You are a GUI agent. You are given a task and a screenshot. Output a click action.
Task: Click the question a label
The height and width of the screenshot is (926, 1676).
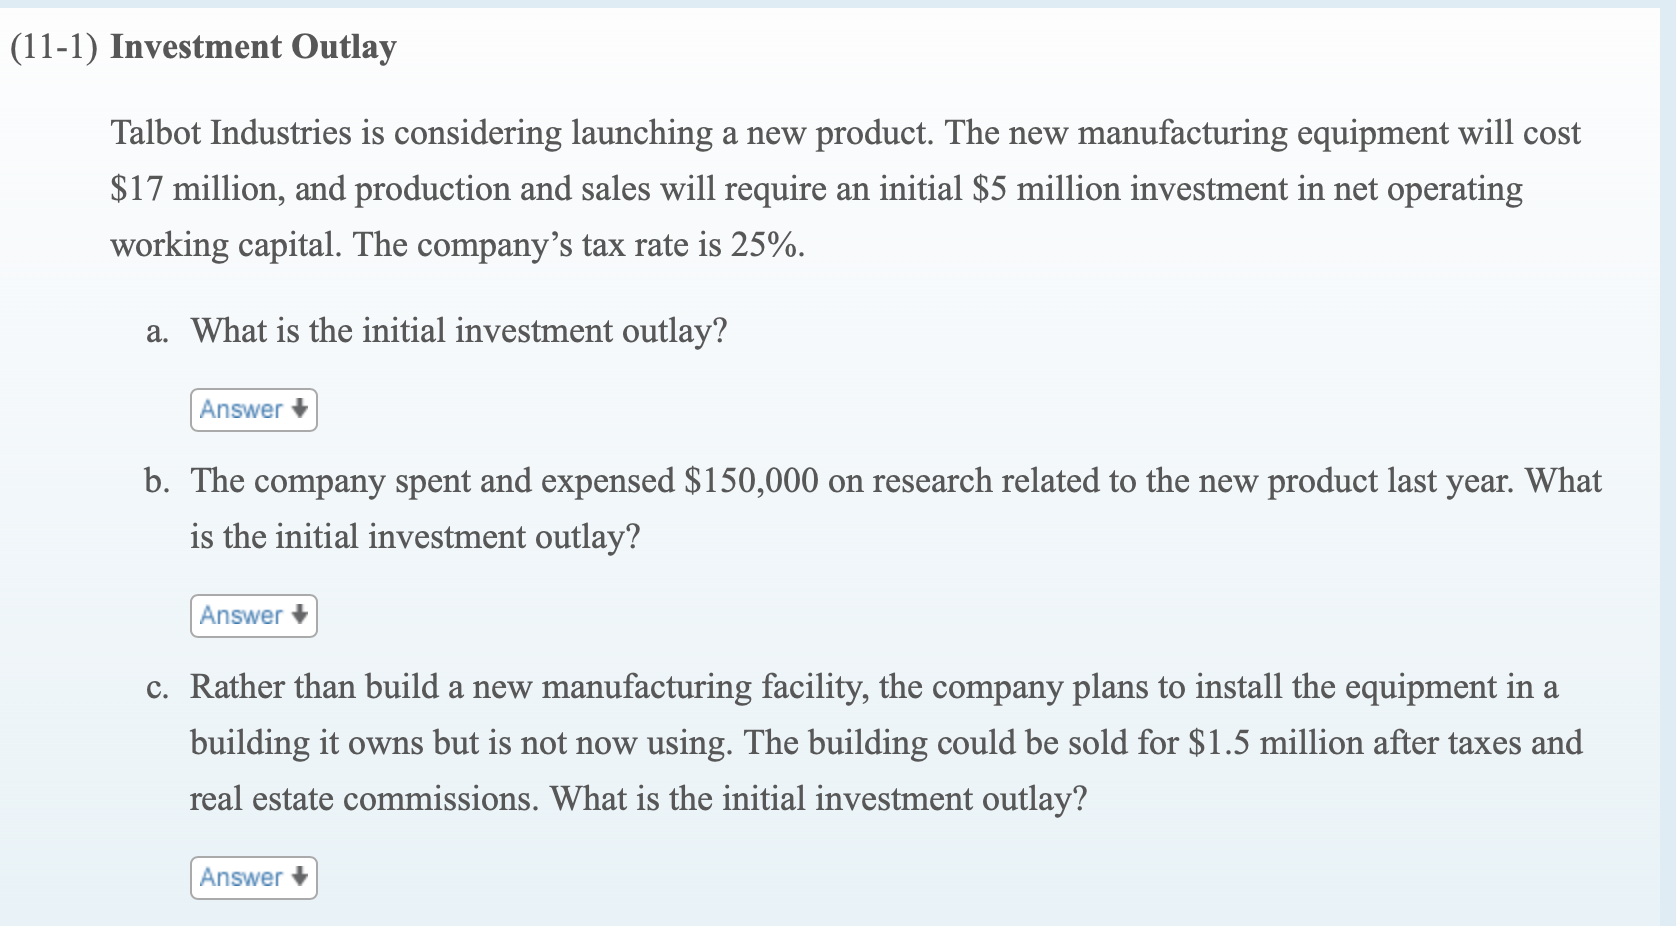coord(156,331)
